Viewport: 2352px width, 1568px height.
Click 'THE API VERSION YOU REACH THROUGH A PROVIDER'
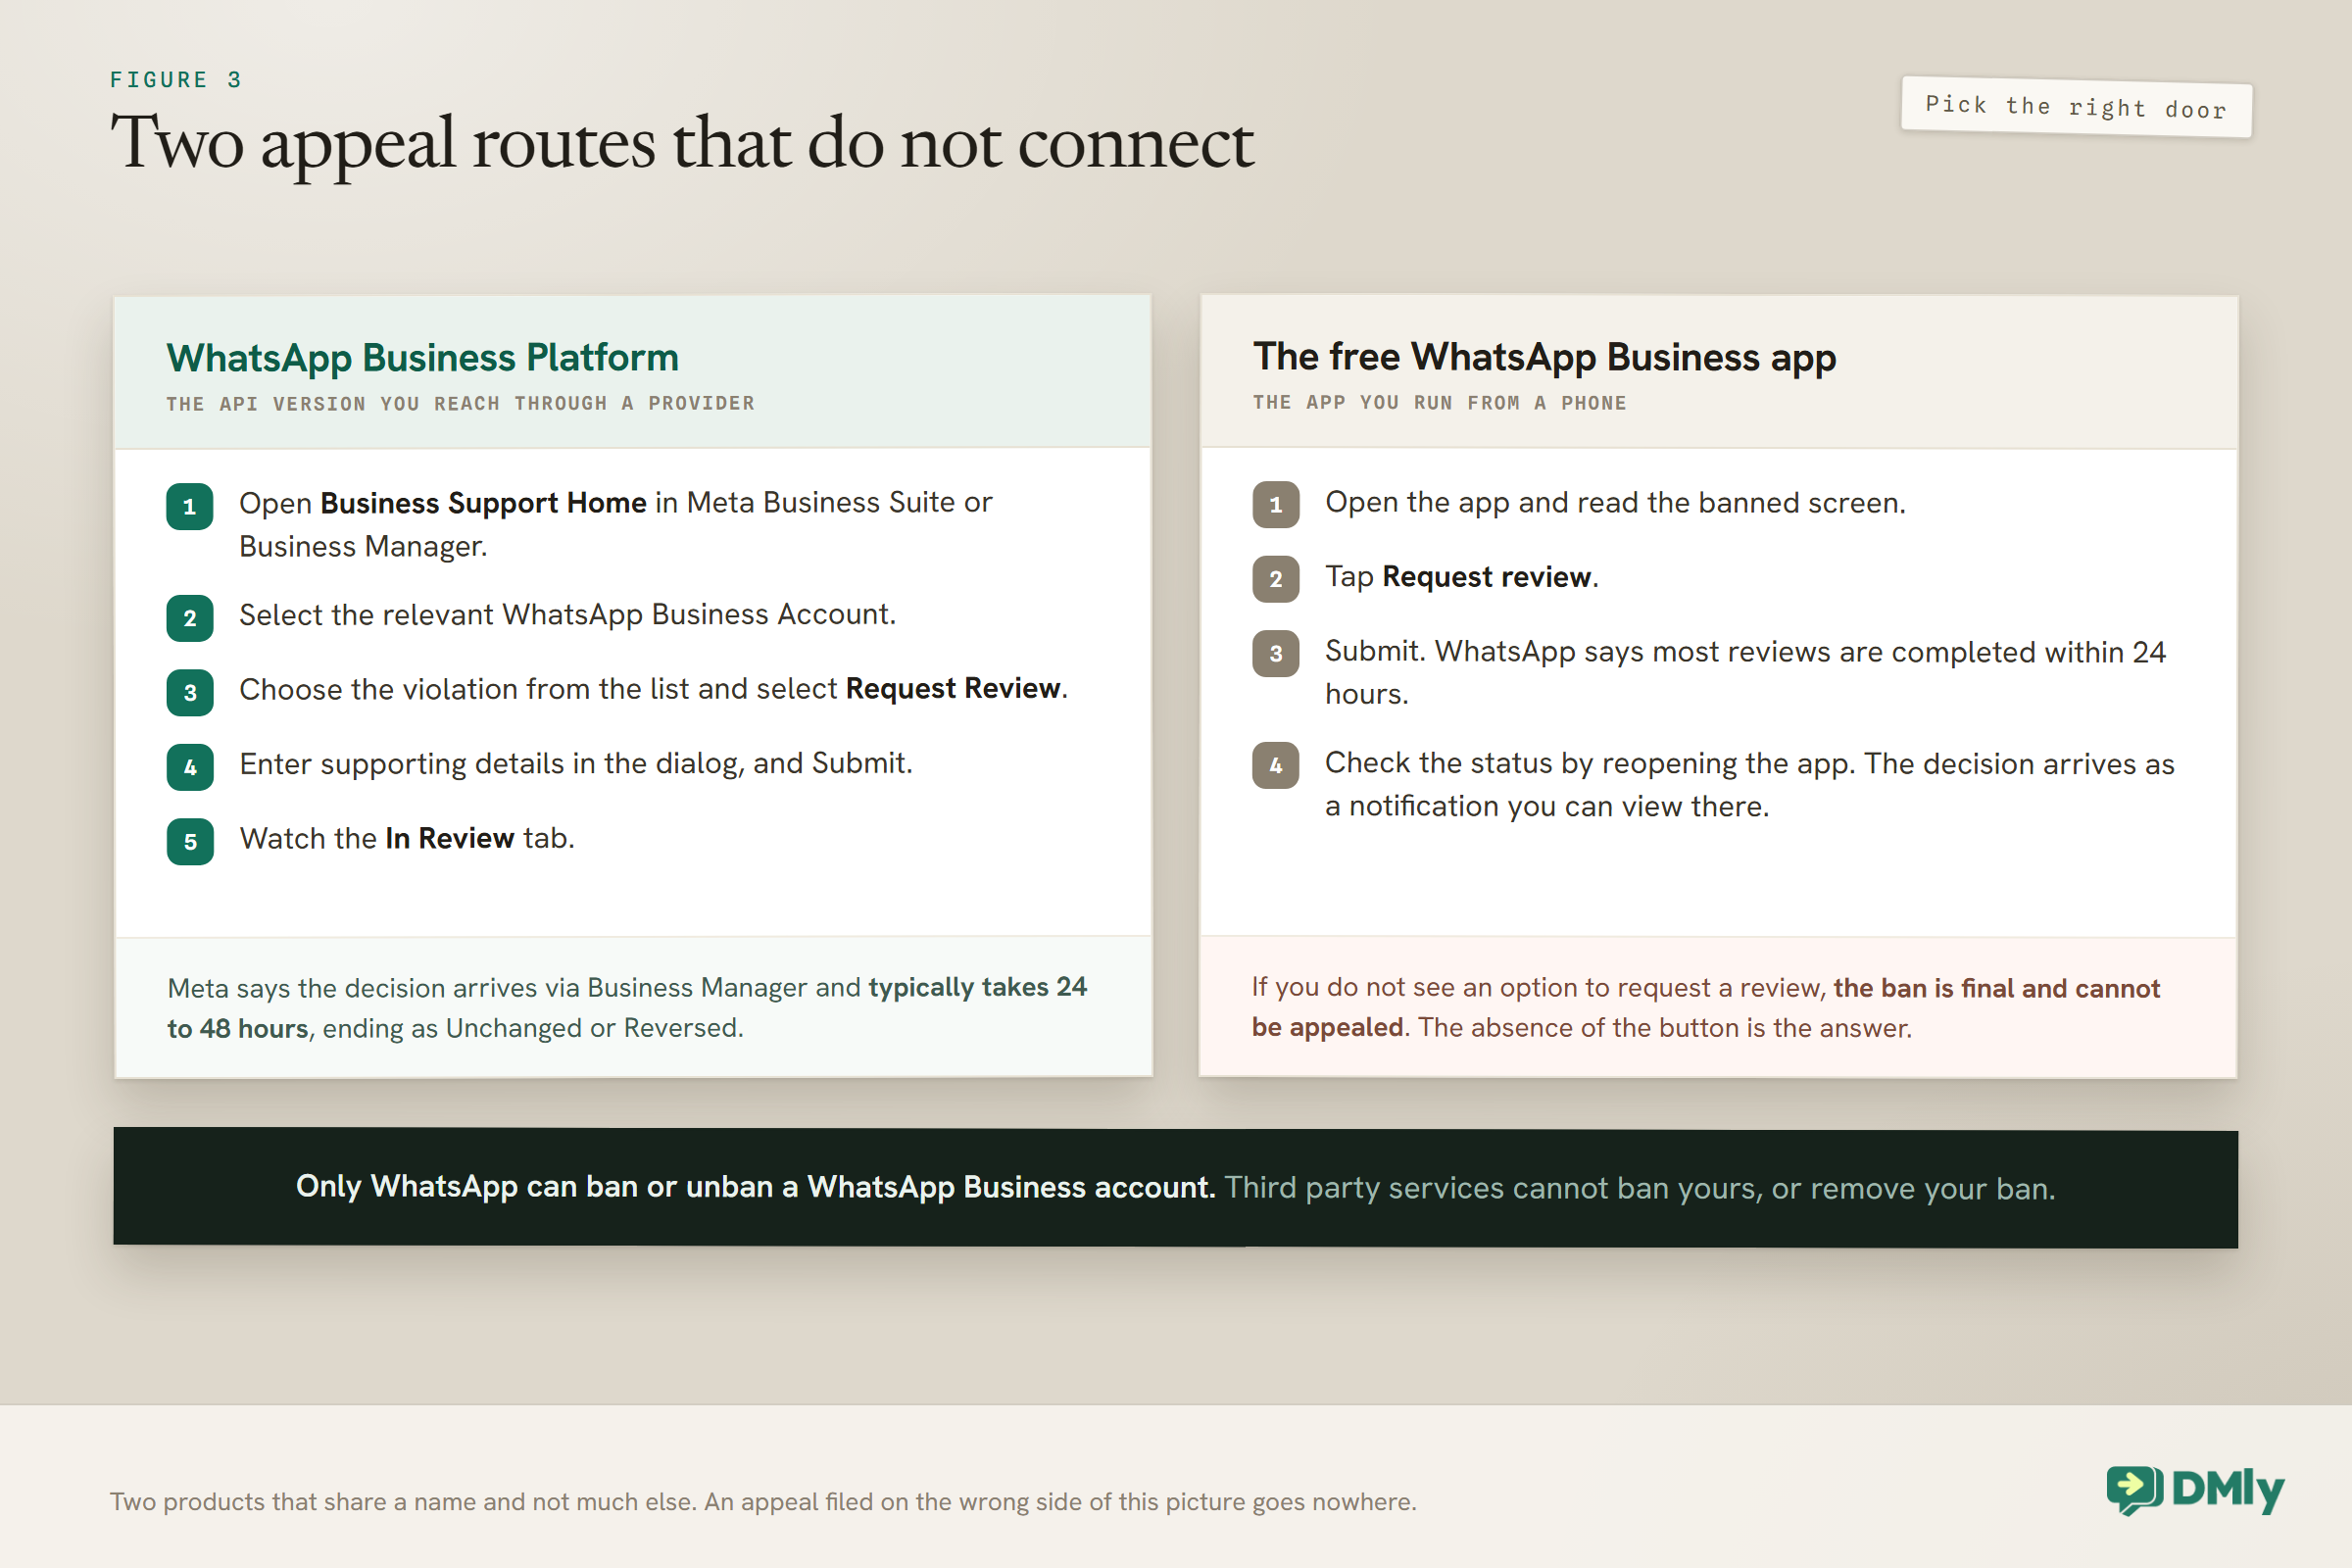click(x=460, y=404)
